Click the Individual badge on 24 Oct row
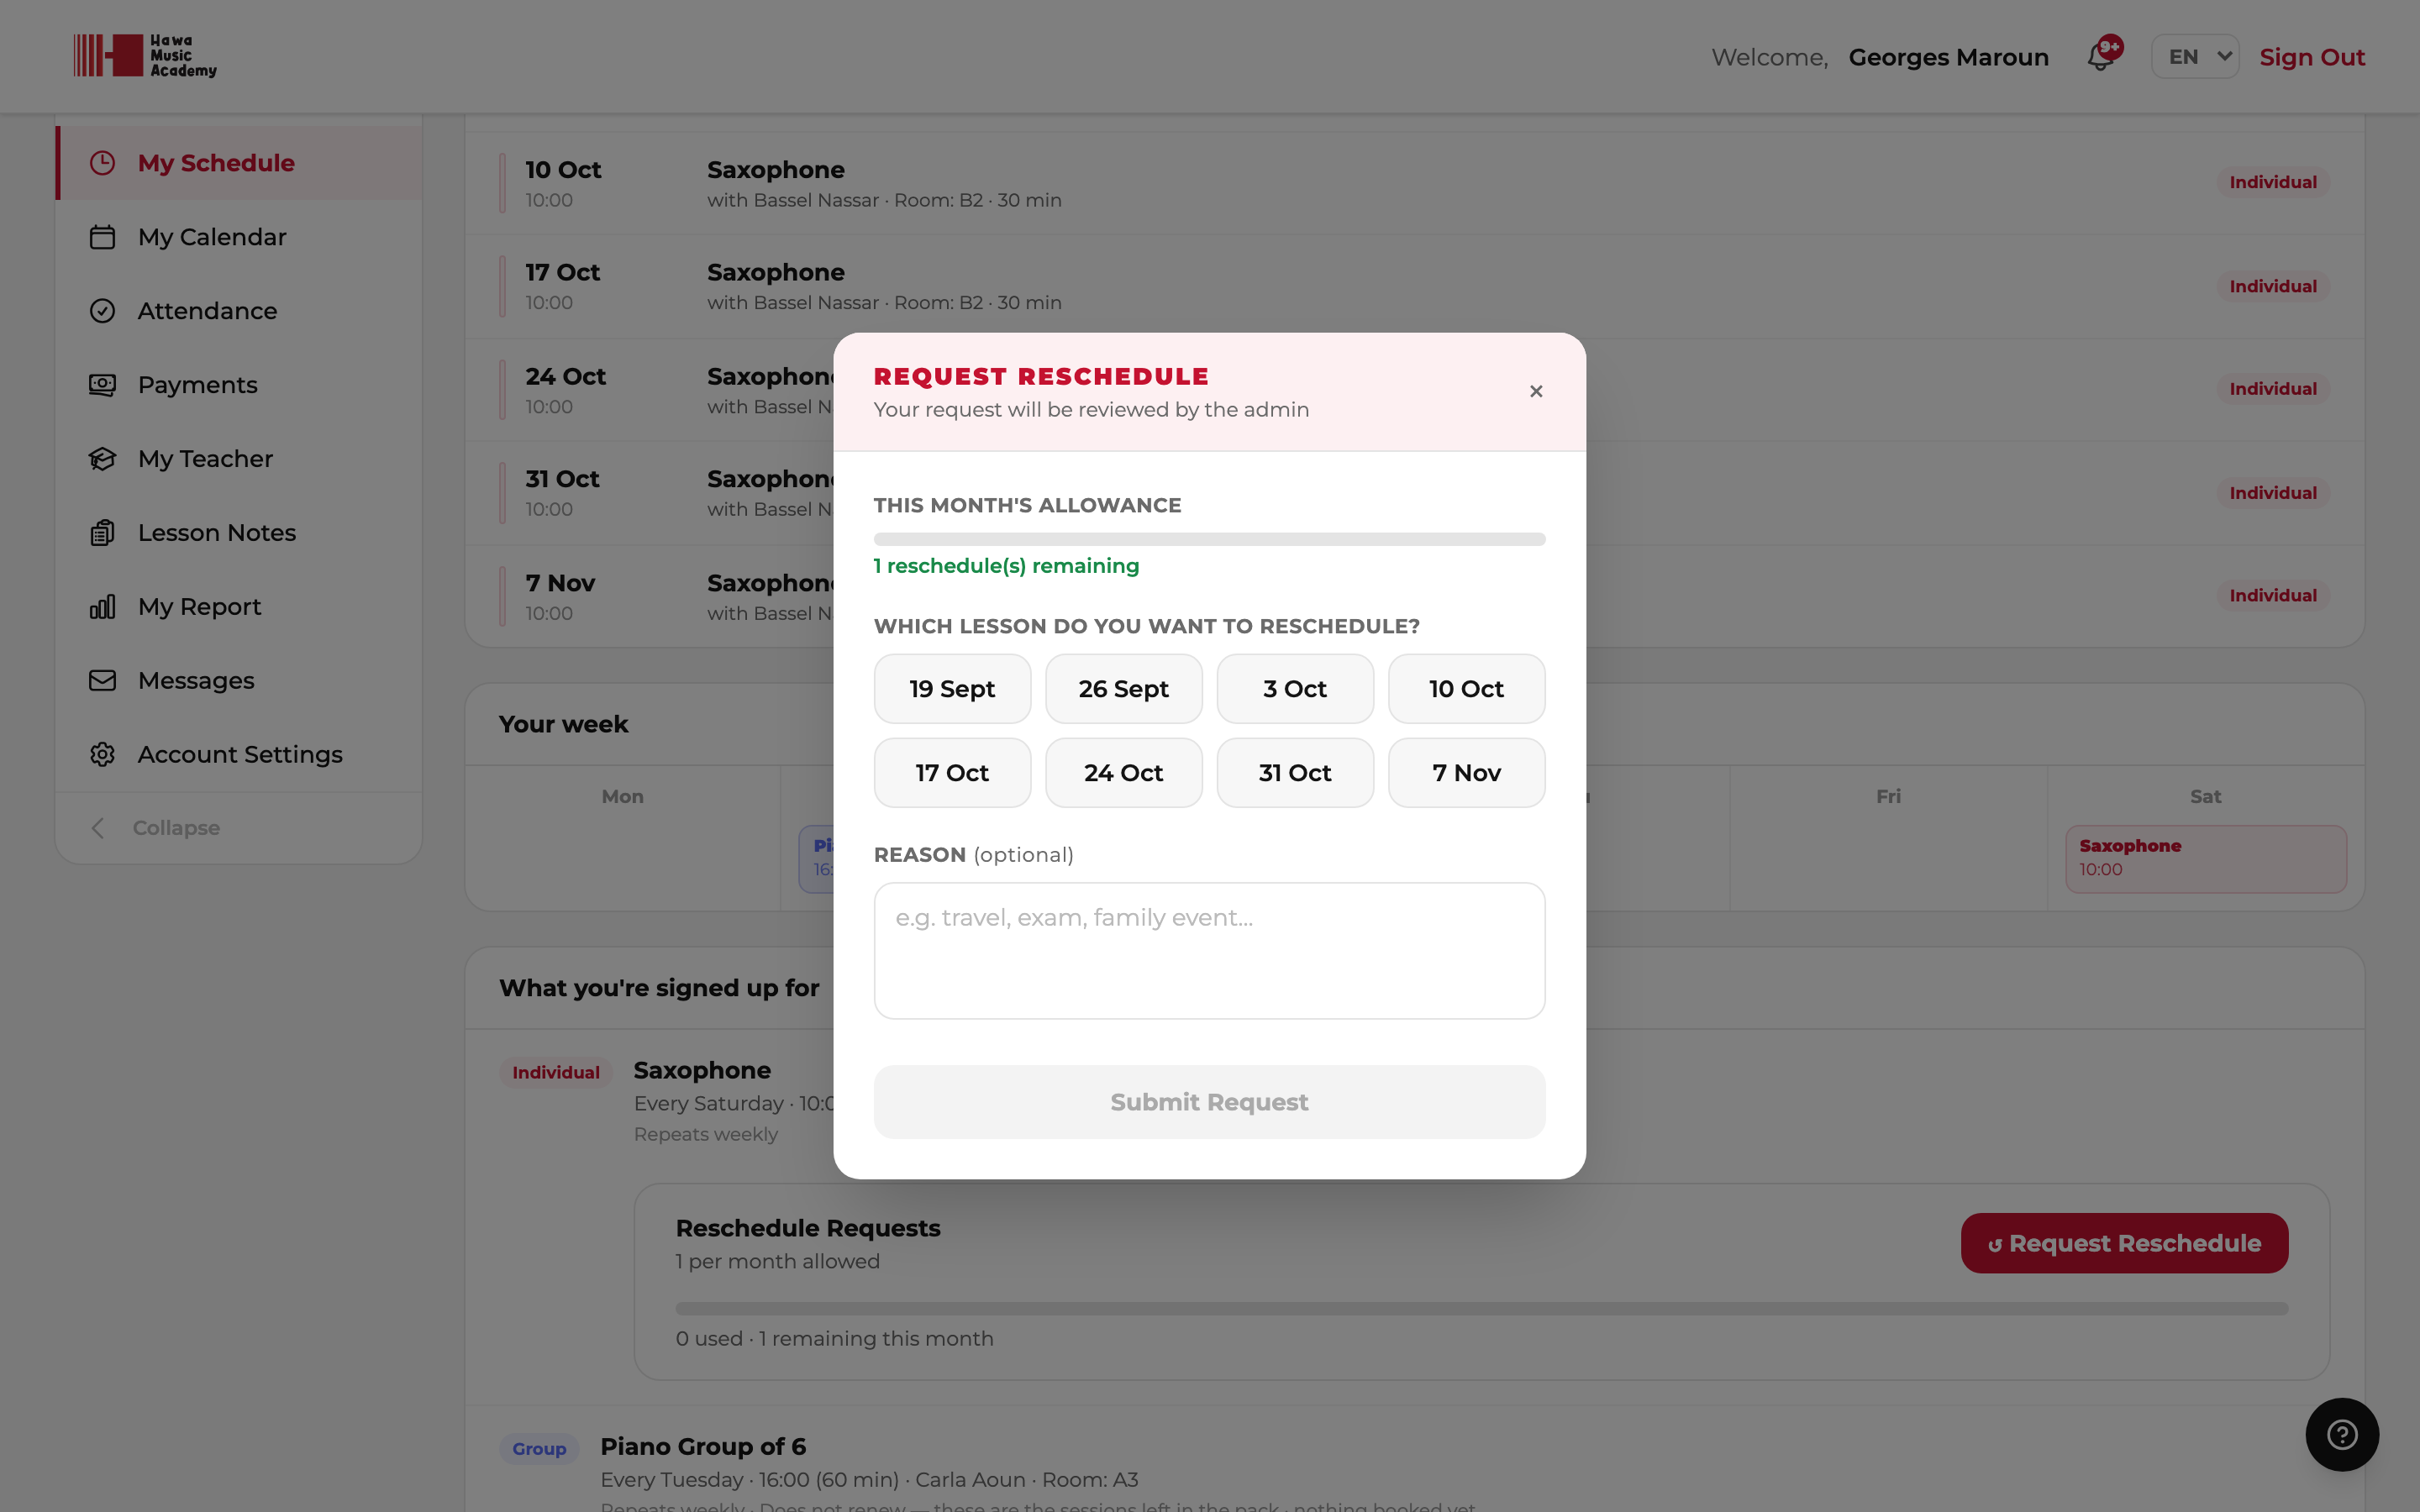 click(2272, 389)
